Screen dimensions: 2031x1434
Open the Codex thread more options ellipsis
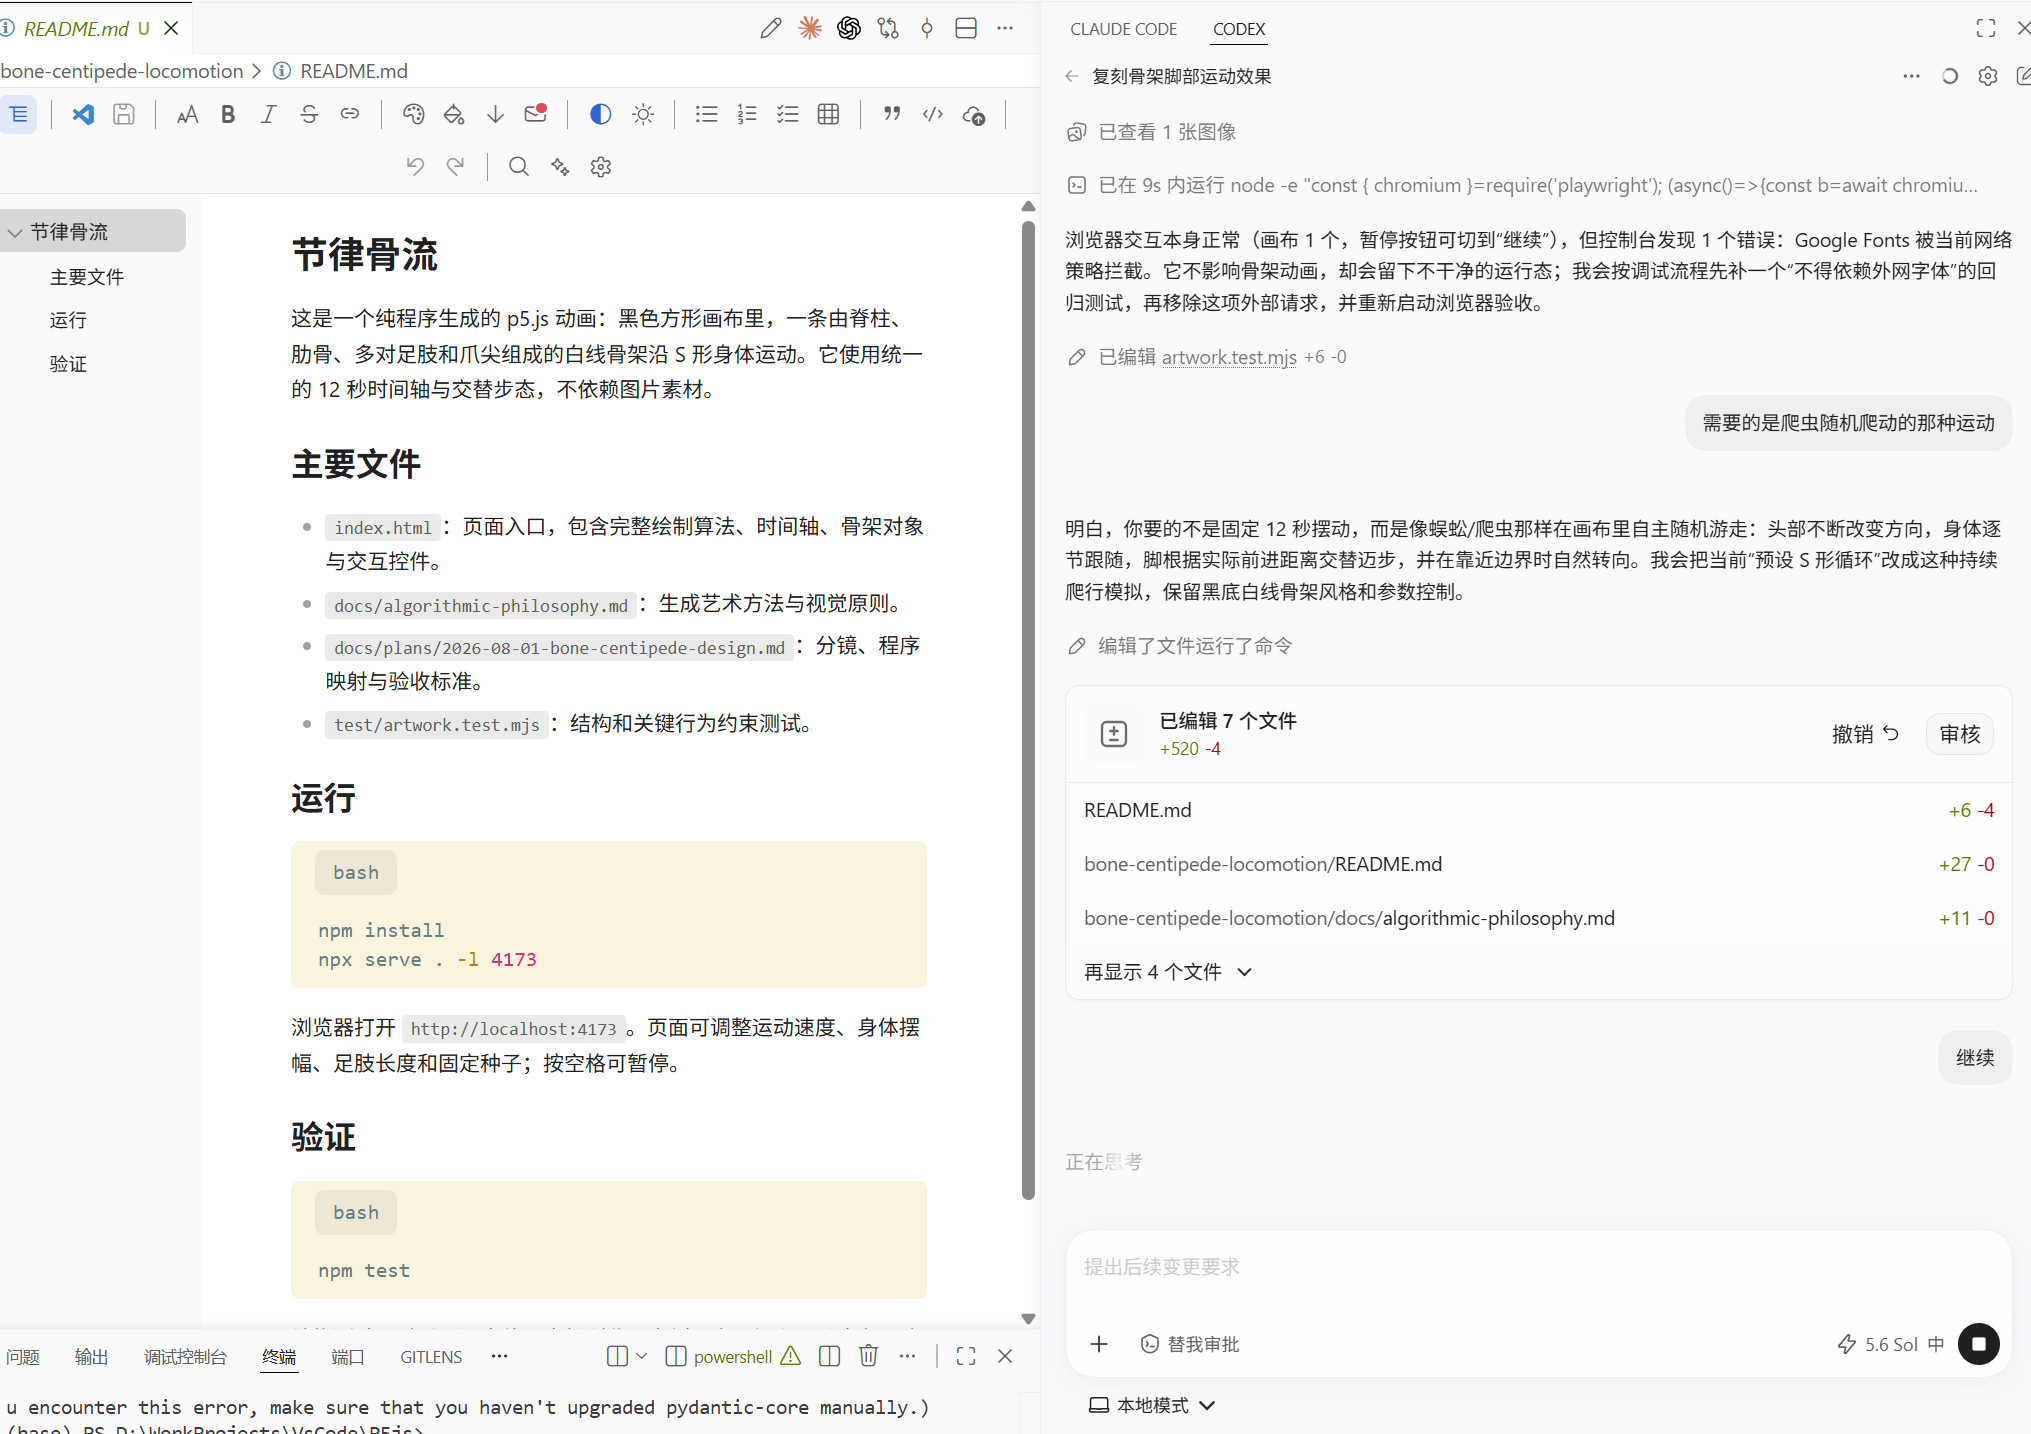[x=1911, y=76]
